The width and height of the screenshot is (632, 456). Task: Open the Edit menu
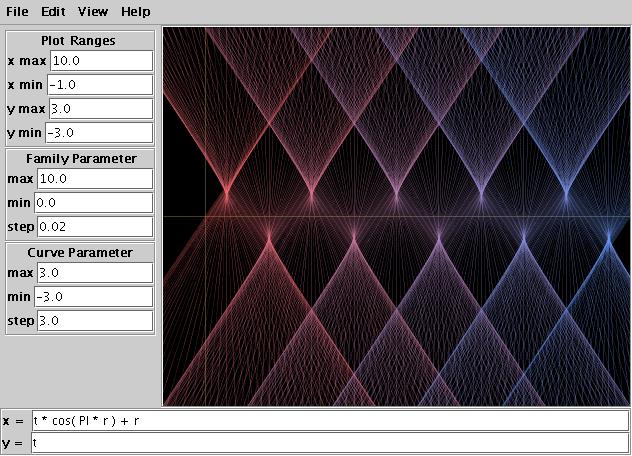(55, 12)
